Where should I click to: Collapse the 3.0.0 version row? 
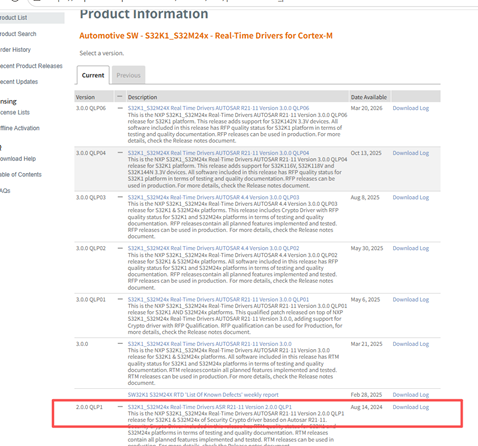pyautogui.click(x=120, y=343)
